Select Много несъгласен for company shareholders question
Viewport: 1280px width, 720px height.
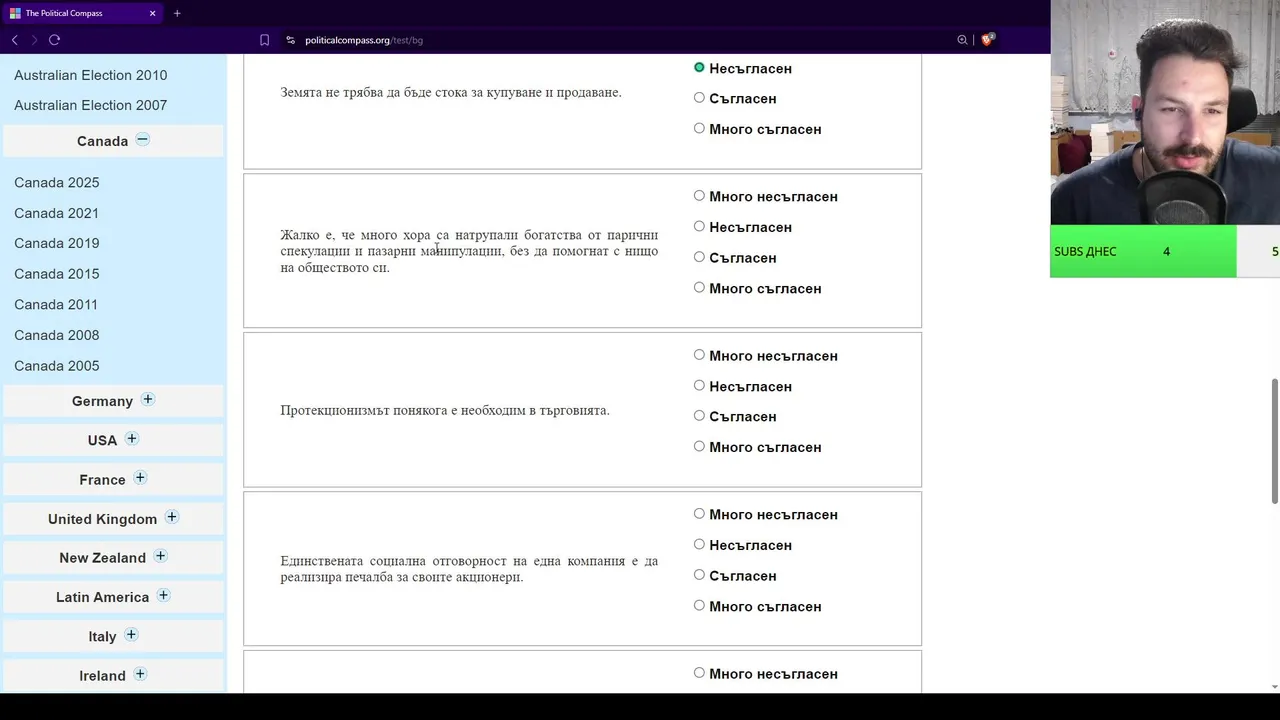coord(699,514)
